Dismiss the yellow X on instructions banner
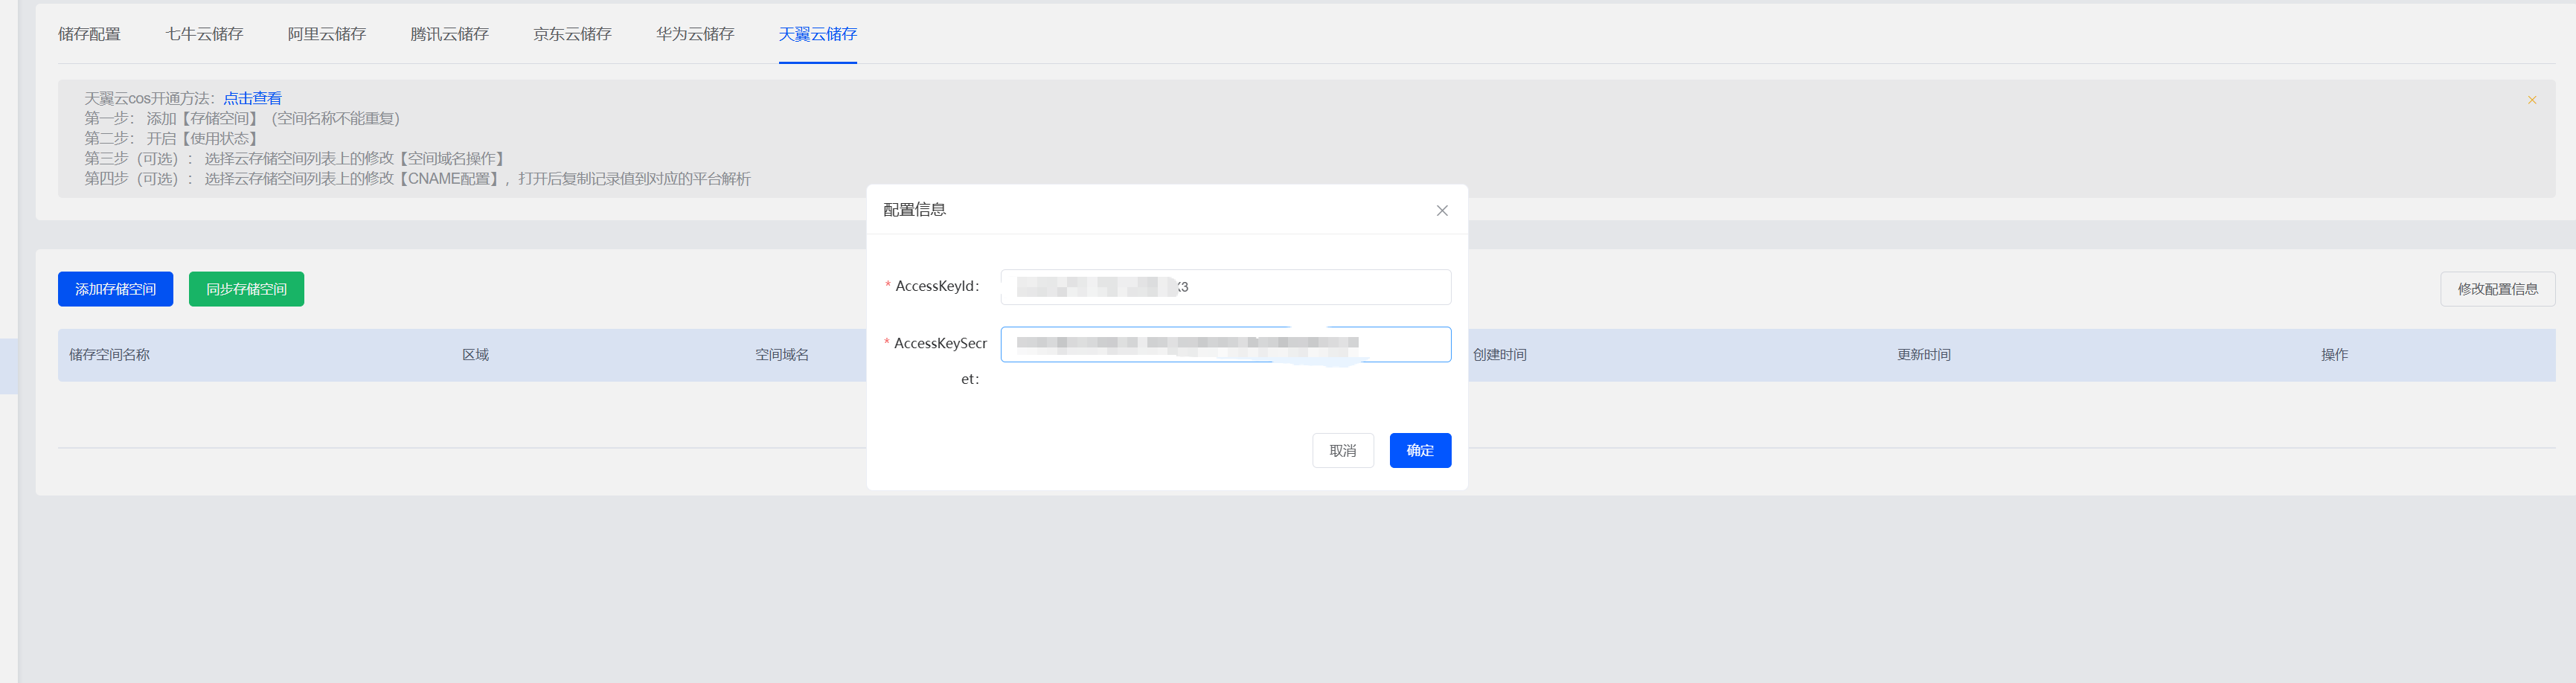 point(2531,100)
